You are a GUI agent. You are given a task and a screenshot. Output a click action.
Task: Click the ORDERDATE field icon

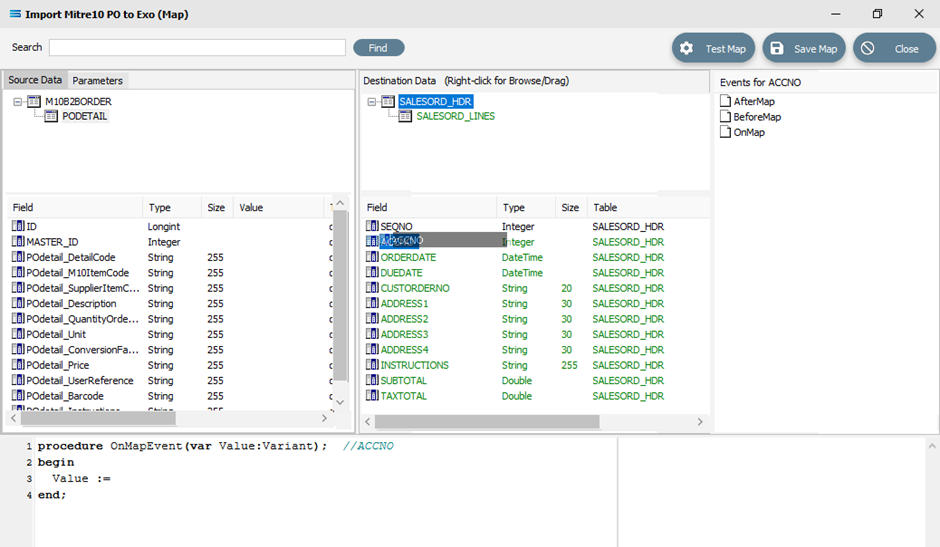[372, 257]
